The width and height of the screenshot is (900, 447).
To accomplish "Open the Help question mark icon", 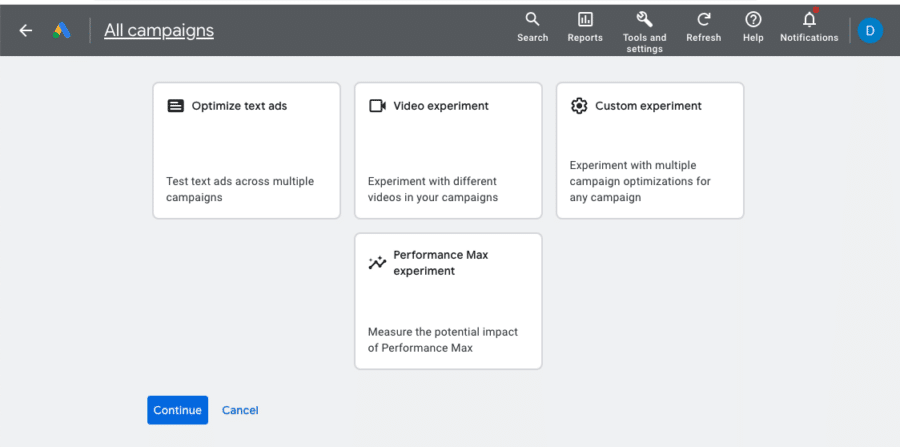I will click(753, 20).
